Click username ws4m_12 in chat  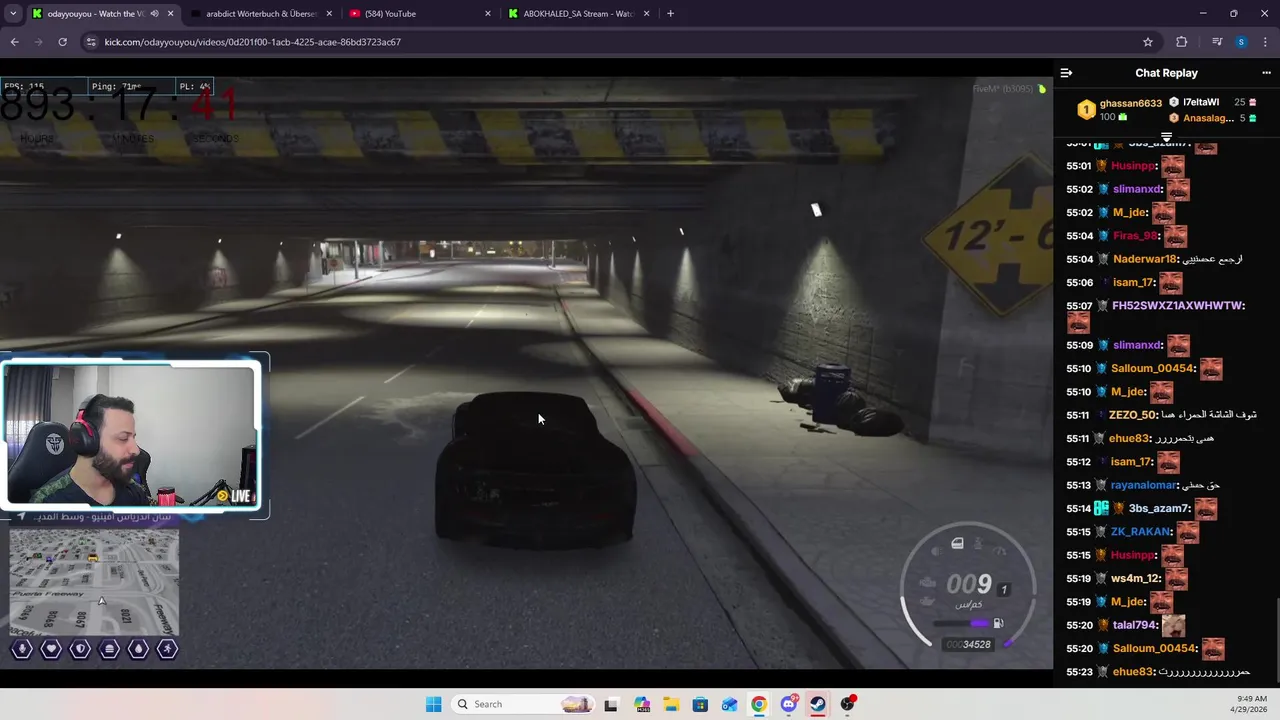coord(1137,579)
